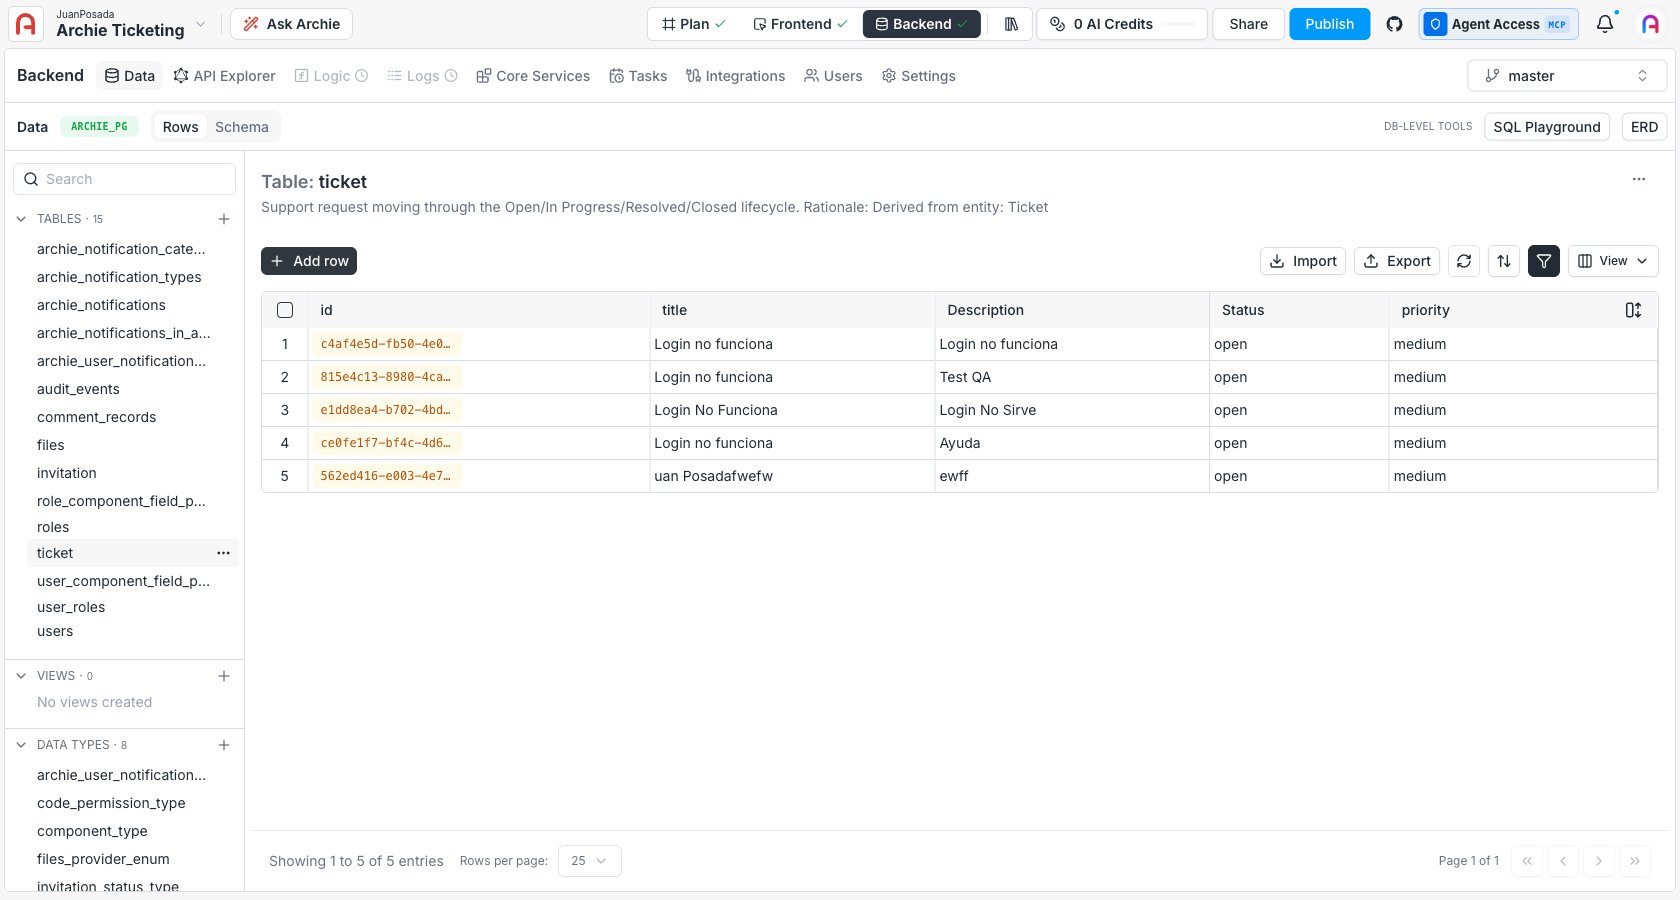
Task: Collapse the DATA TYPES section
Action: click(x=21, y=745)
